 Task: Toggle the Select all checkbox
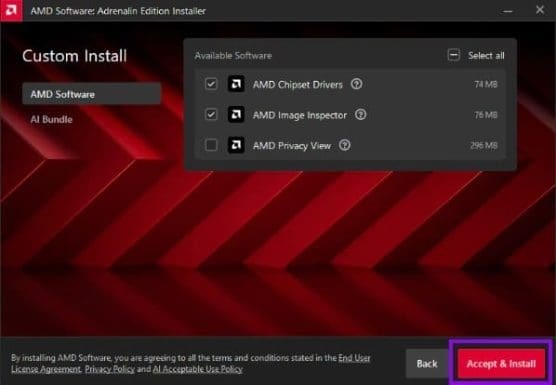coord(454,55)
